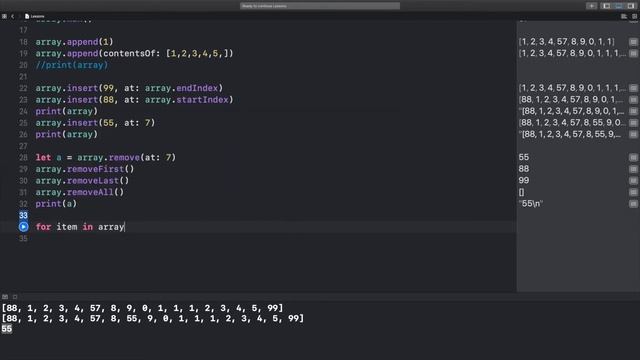The width and height of the screenshot is (640, 360).
Task: Add editor split pane
Action: (x=634, y=16)
